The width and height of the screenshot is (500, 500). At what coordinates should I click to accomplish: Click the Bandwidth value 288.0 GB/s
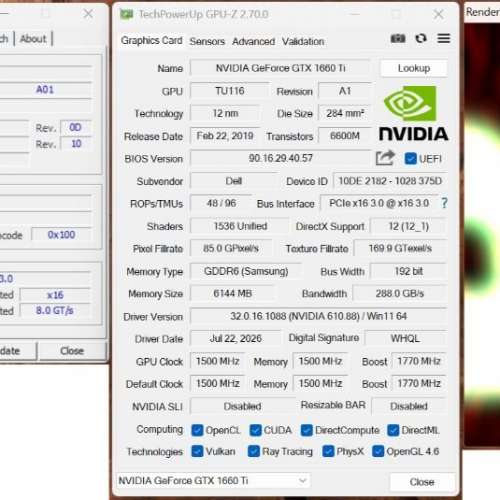[400, 294]
